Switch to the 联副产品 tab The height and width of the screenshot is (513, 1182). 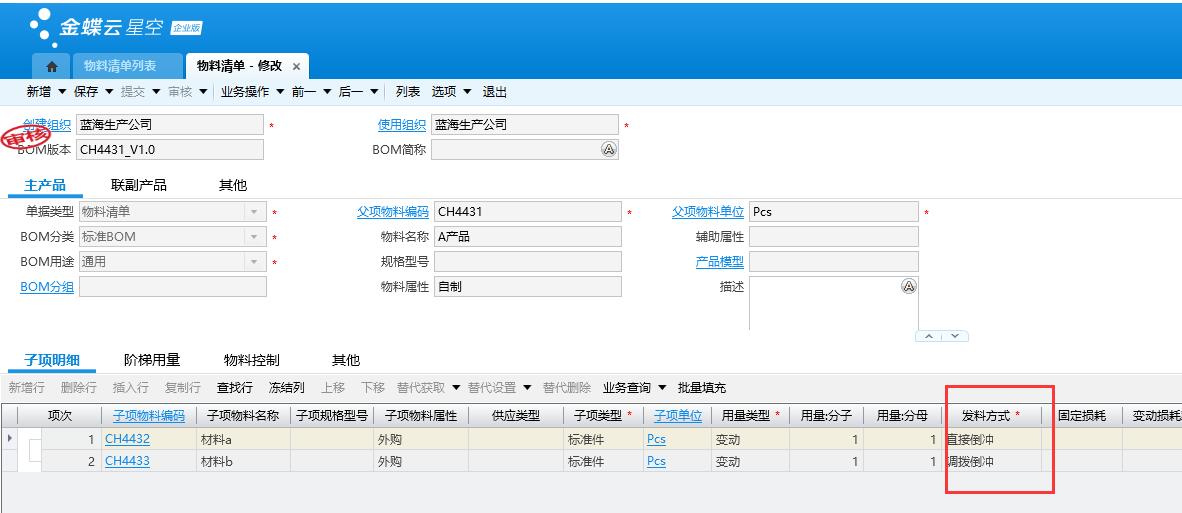click(x=139, y=185)
